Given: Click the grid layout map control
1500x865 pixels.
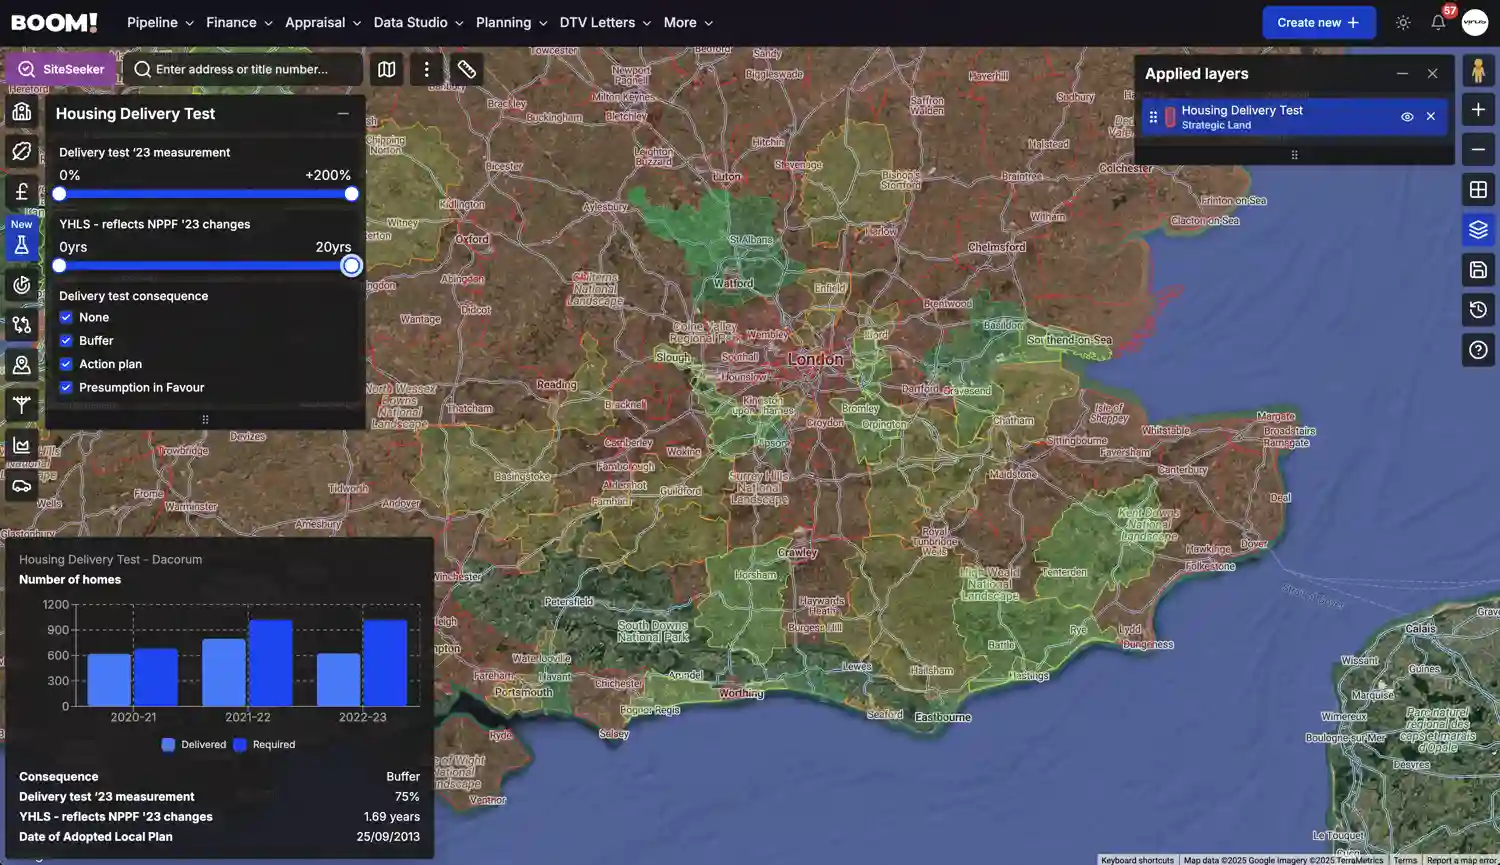Looking at the screenshot, I should 1478,190.
